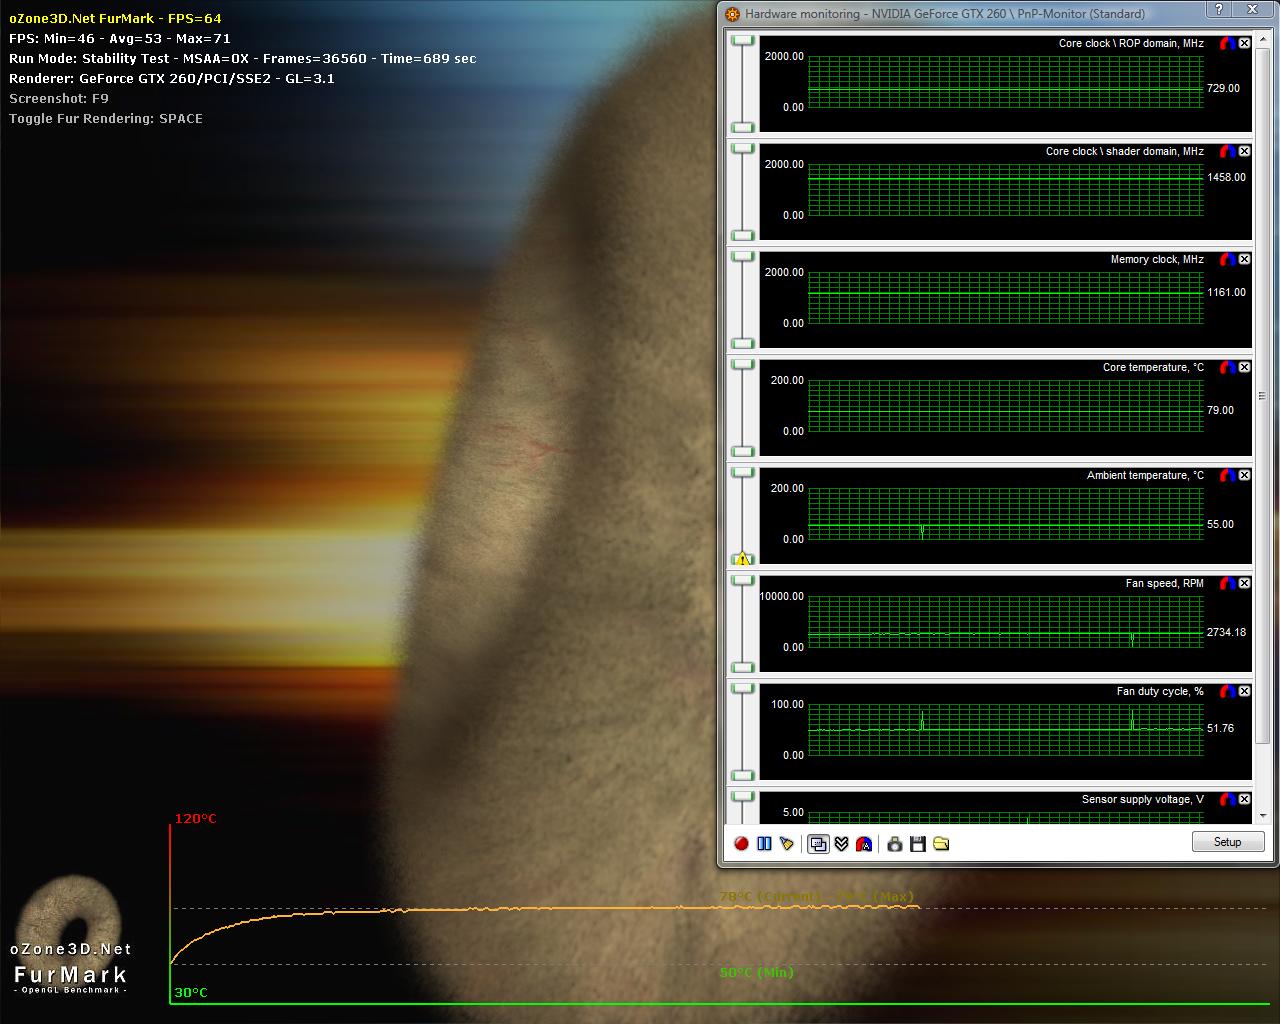Close the Sensor supply voltage graph
This screenshot has height=1024, width=1280.
(1245, 799)
